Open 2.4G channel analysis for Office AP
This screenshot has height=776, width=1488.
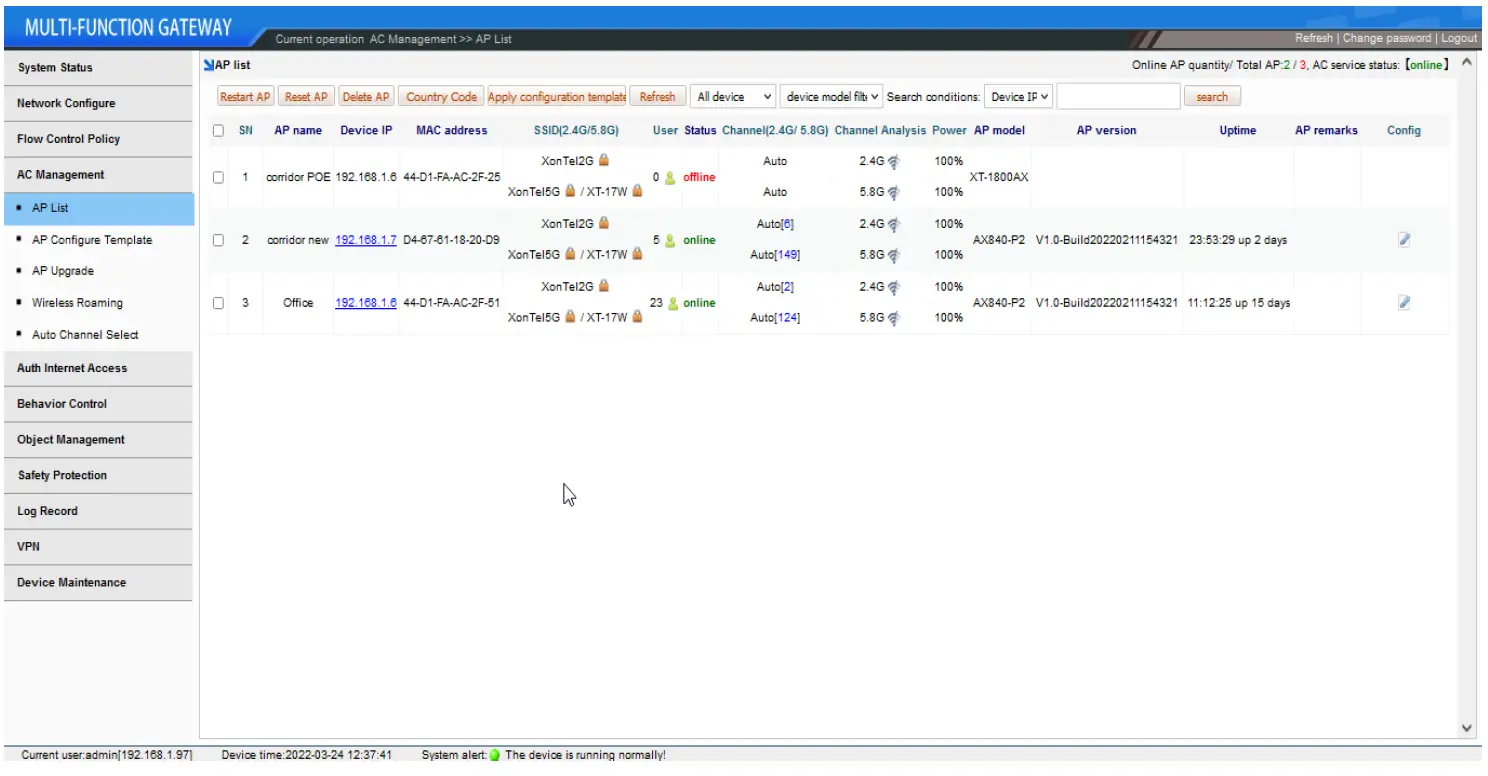coord(893,287)
